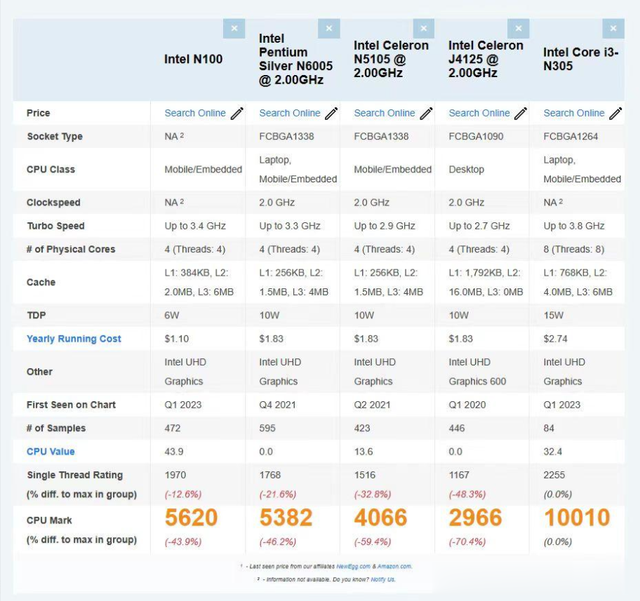Follow the Amazon.com affiliate link
640x601 pixels.
[x=394, y=566]
